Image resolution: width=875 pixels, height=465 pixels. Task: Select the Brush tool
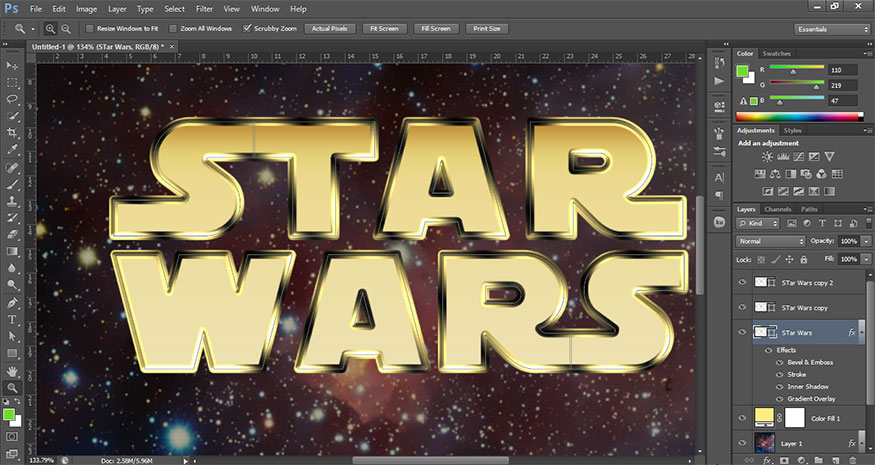[12, 184]
